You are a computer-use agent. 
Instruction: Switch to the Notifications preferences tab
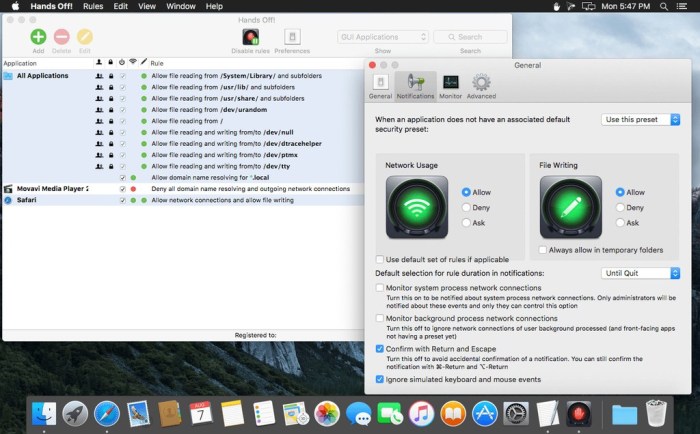(415, 83)
